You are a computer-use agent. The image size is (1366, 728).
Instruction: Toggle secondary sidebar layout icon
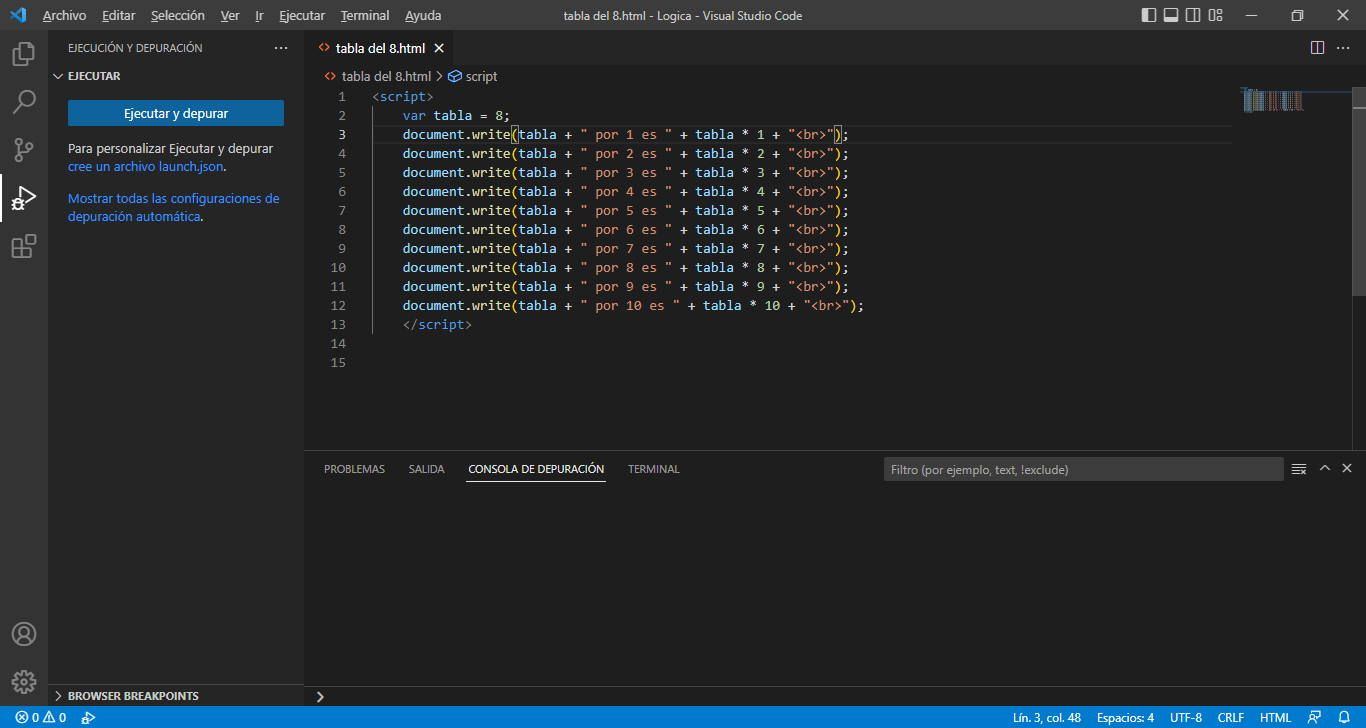pyautogui.click(x=1193, y=16)
